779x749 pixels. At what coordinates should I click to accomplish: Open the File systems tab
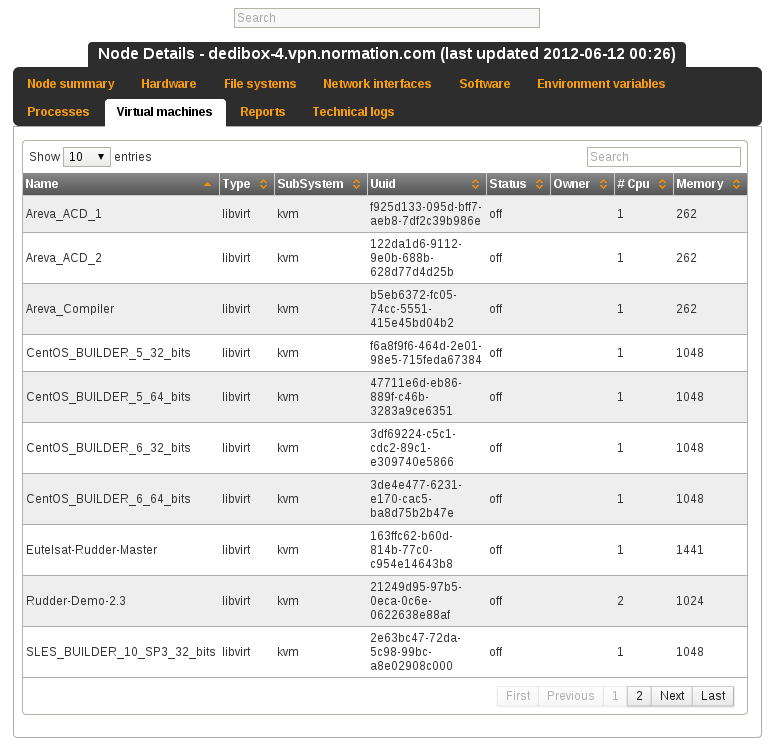click(260, 83)
